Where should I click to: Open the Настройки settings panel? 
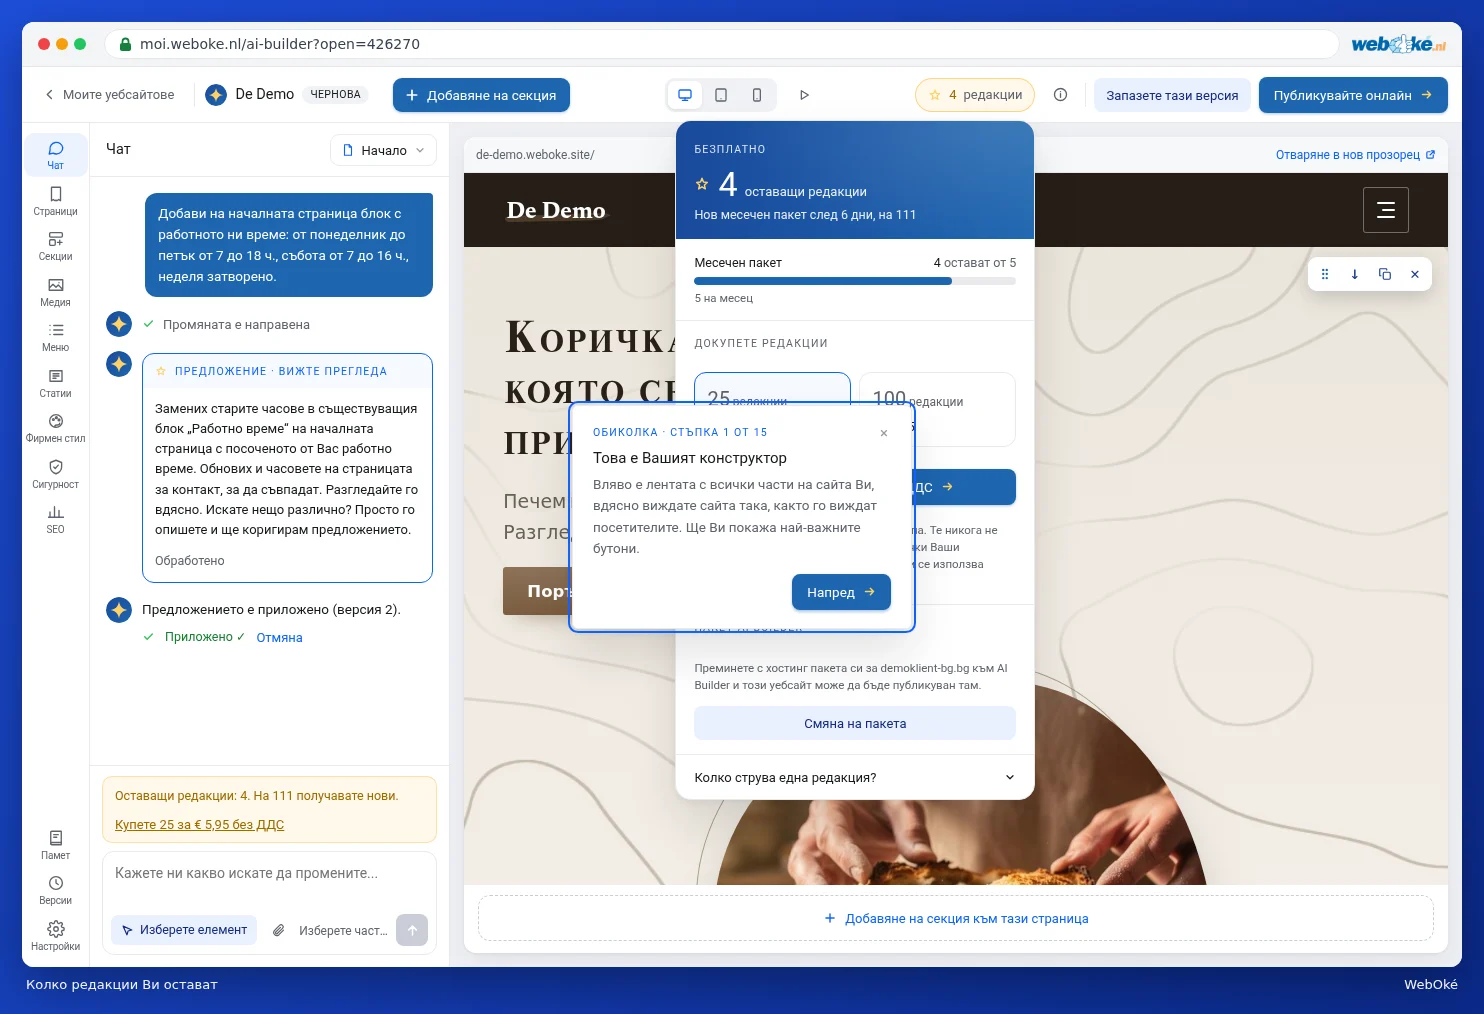click(55, 936)
